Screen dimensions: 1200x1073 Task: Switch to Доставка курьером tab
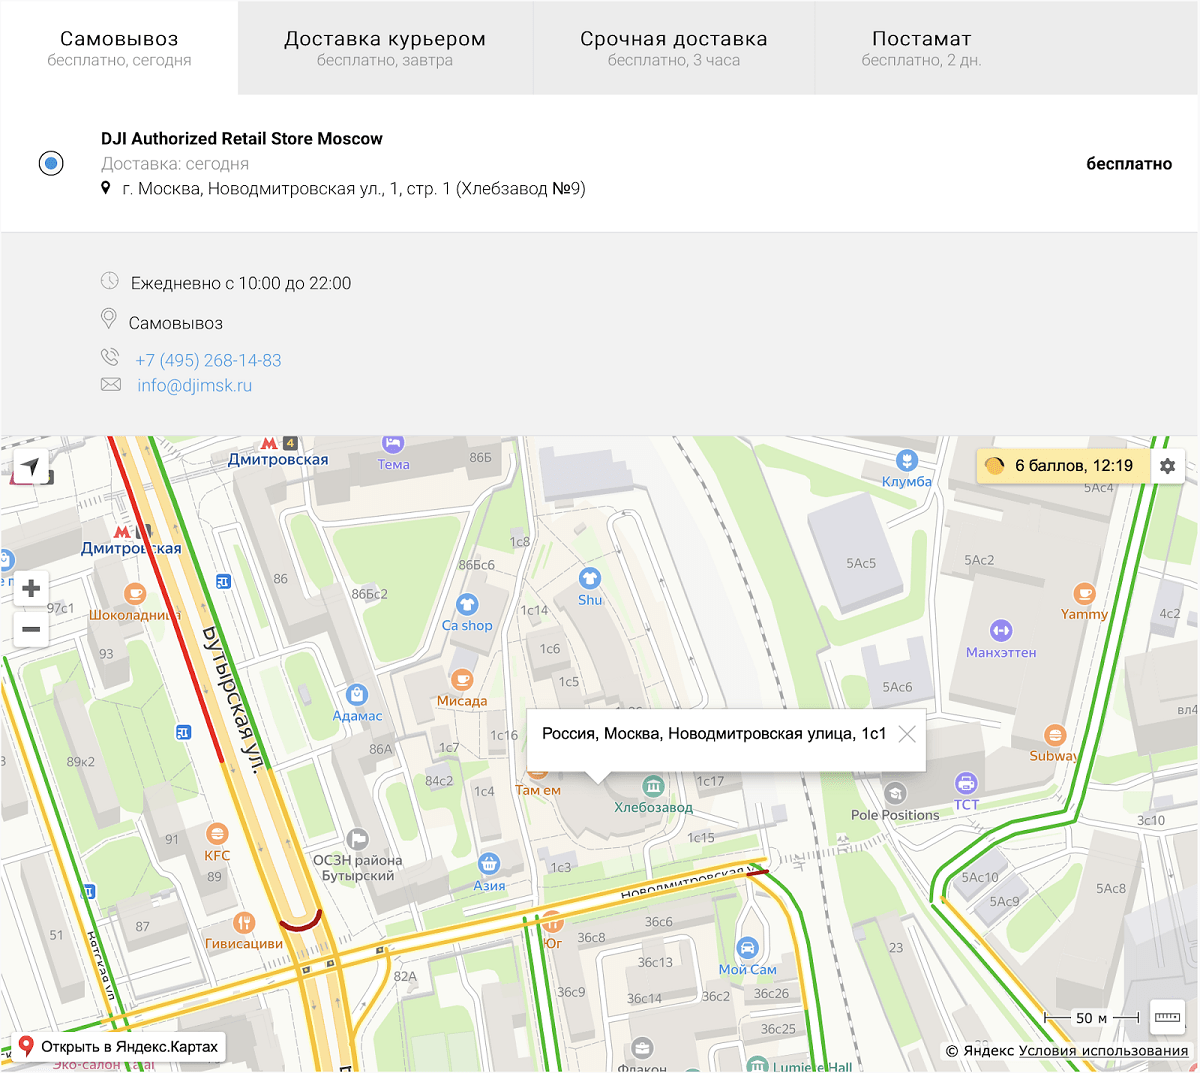click(x=385, y=48)
